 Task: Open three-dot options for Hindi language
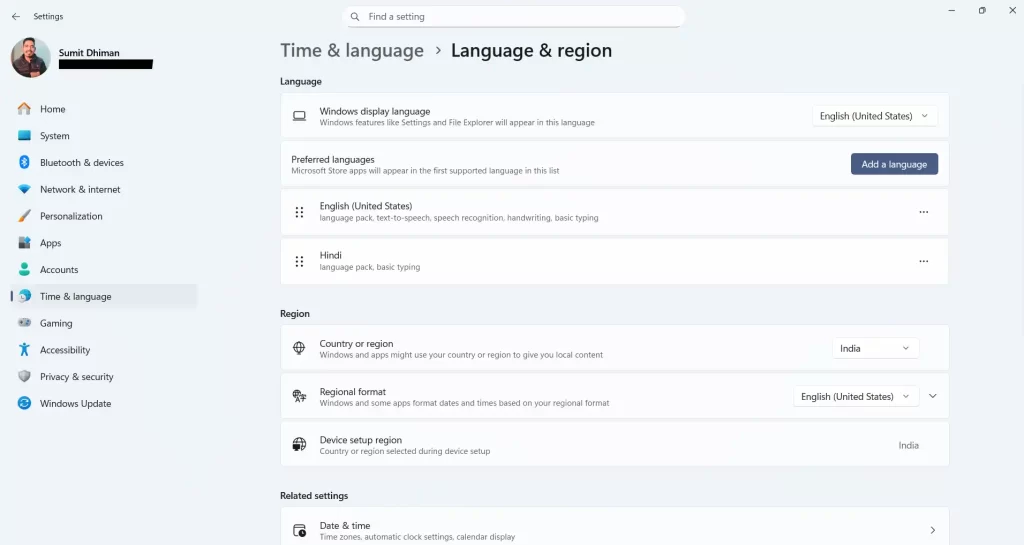pos(923,261)
